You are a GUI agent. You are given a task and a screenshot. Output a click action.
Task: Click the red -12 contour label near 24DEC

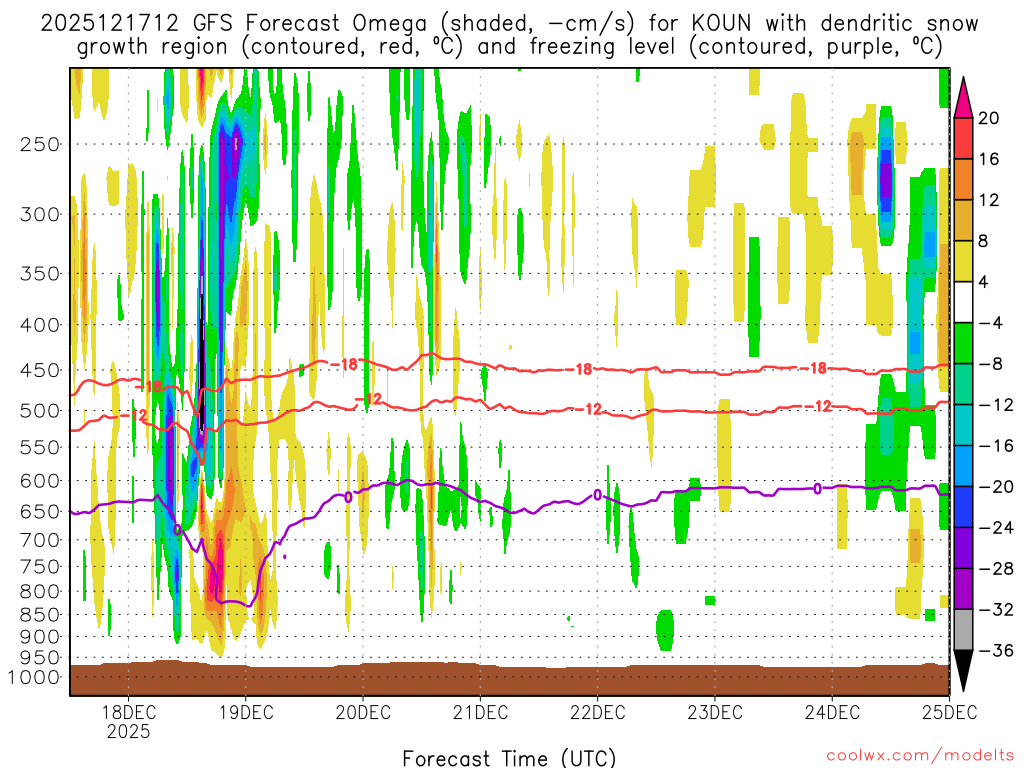point(819,407)
